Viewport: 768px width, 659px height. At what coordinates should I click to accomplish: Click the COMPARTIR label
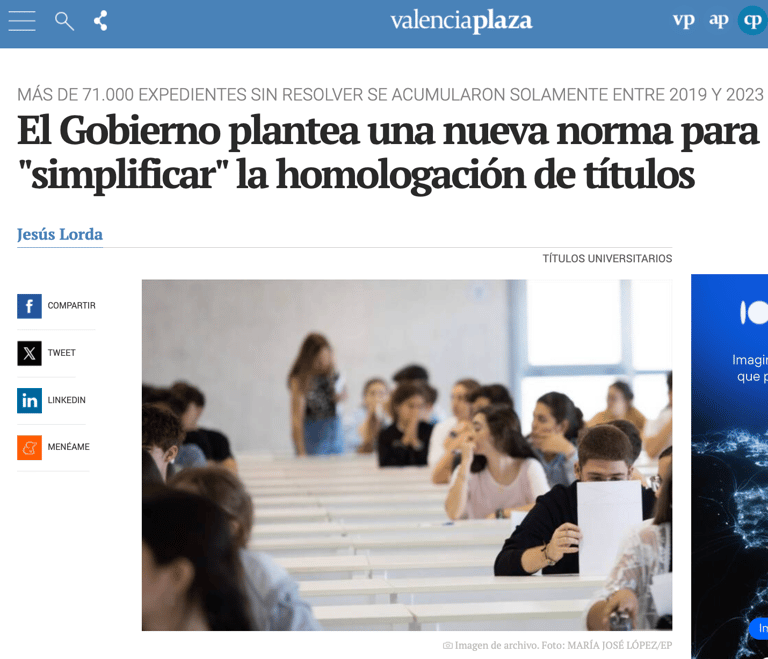point(72,306)
